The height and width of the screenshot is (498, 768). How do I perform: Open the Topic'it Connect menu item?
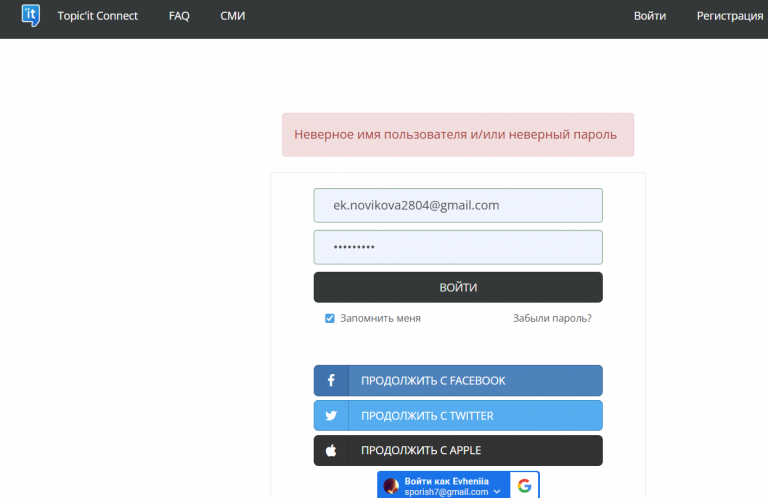[x=97, y=16]
